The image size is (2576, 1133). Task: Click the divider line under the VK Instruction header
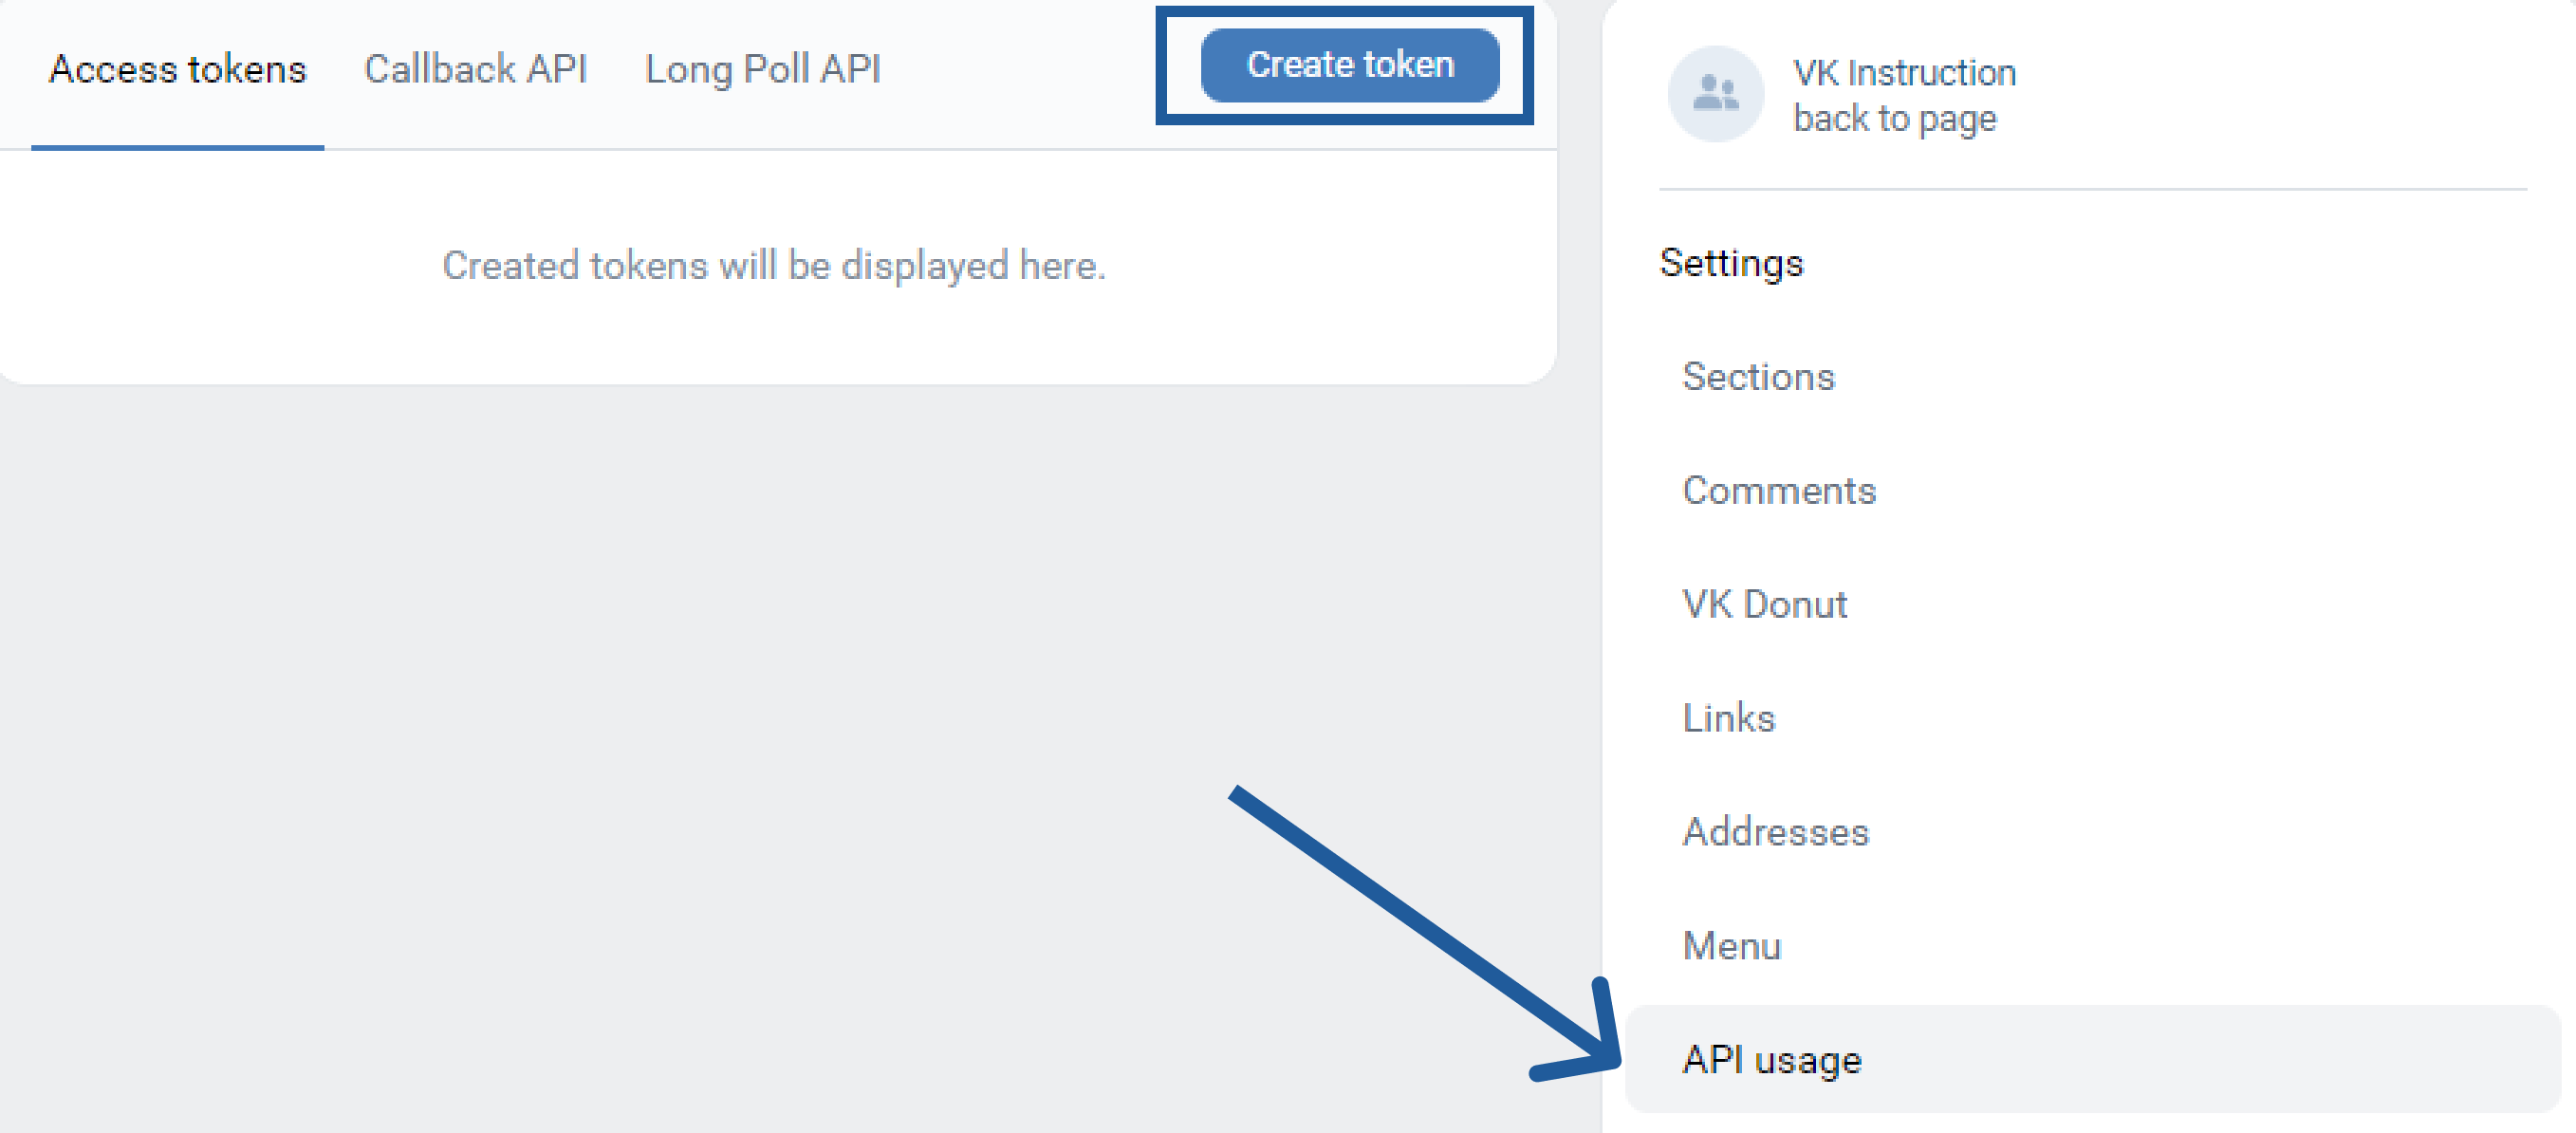pyautogui.click(x=2092, y=188)
